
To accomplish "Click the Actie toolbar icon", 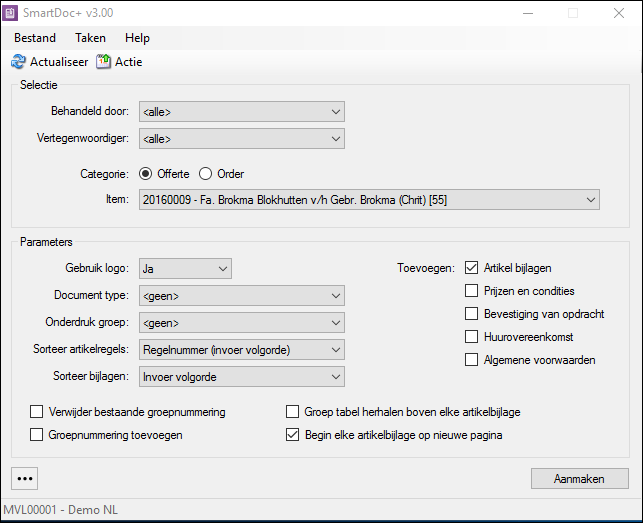I will pos(103,62).
